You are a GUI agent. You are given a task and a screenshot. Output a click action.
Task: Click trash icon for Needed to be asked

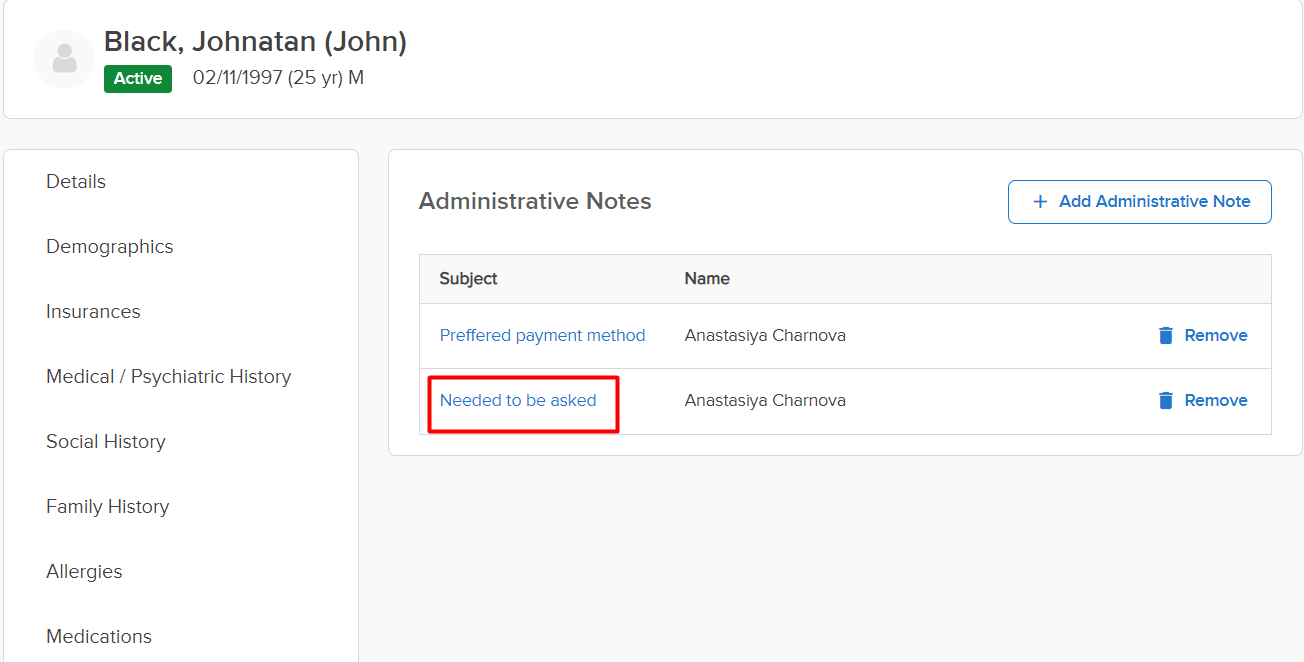point(1165,401)
